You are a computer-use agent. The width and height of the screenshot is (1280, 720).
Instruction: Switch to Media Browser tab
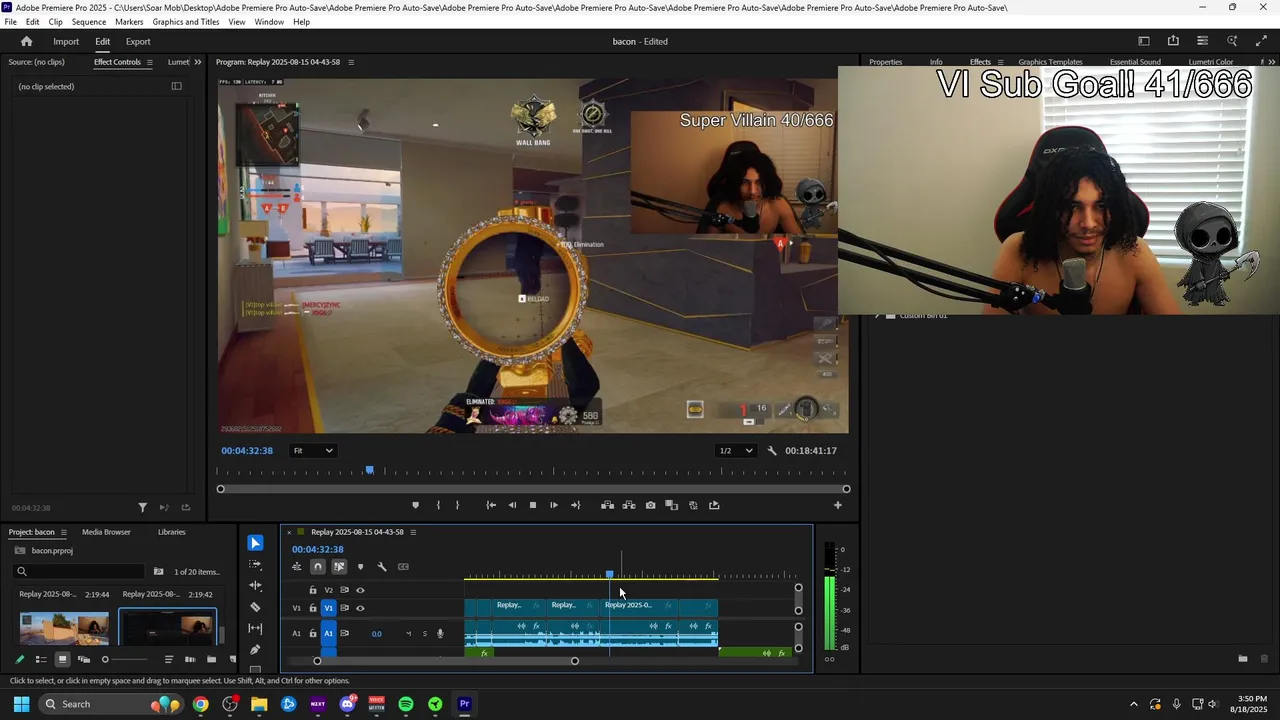tap(106, 532)
